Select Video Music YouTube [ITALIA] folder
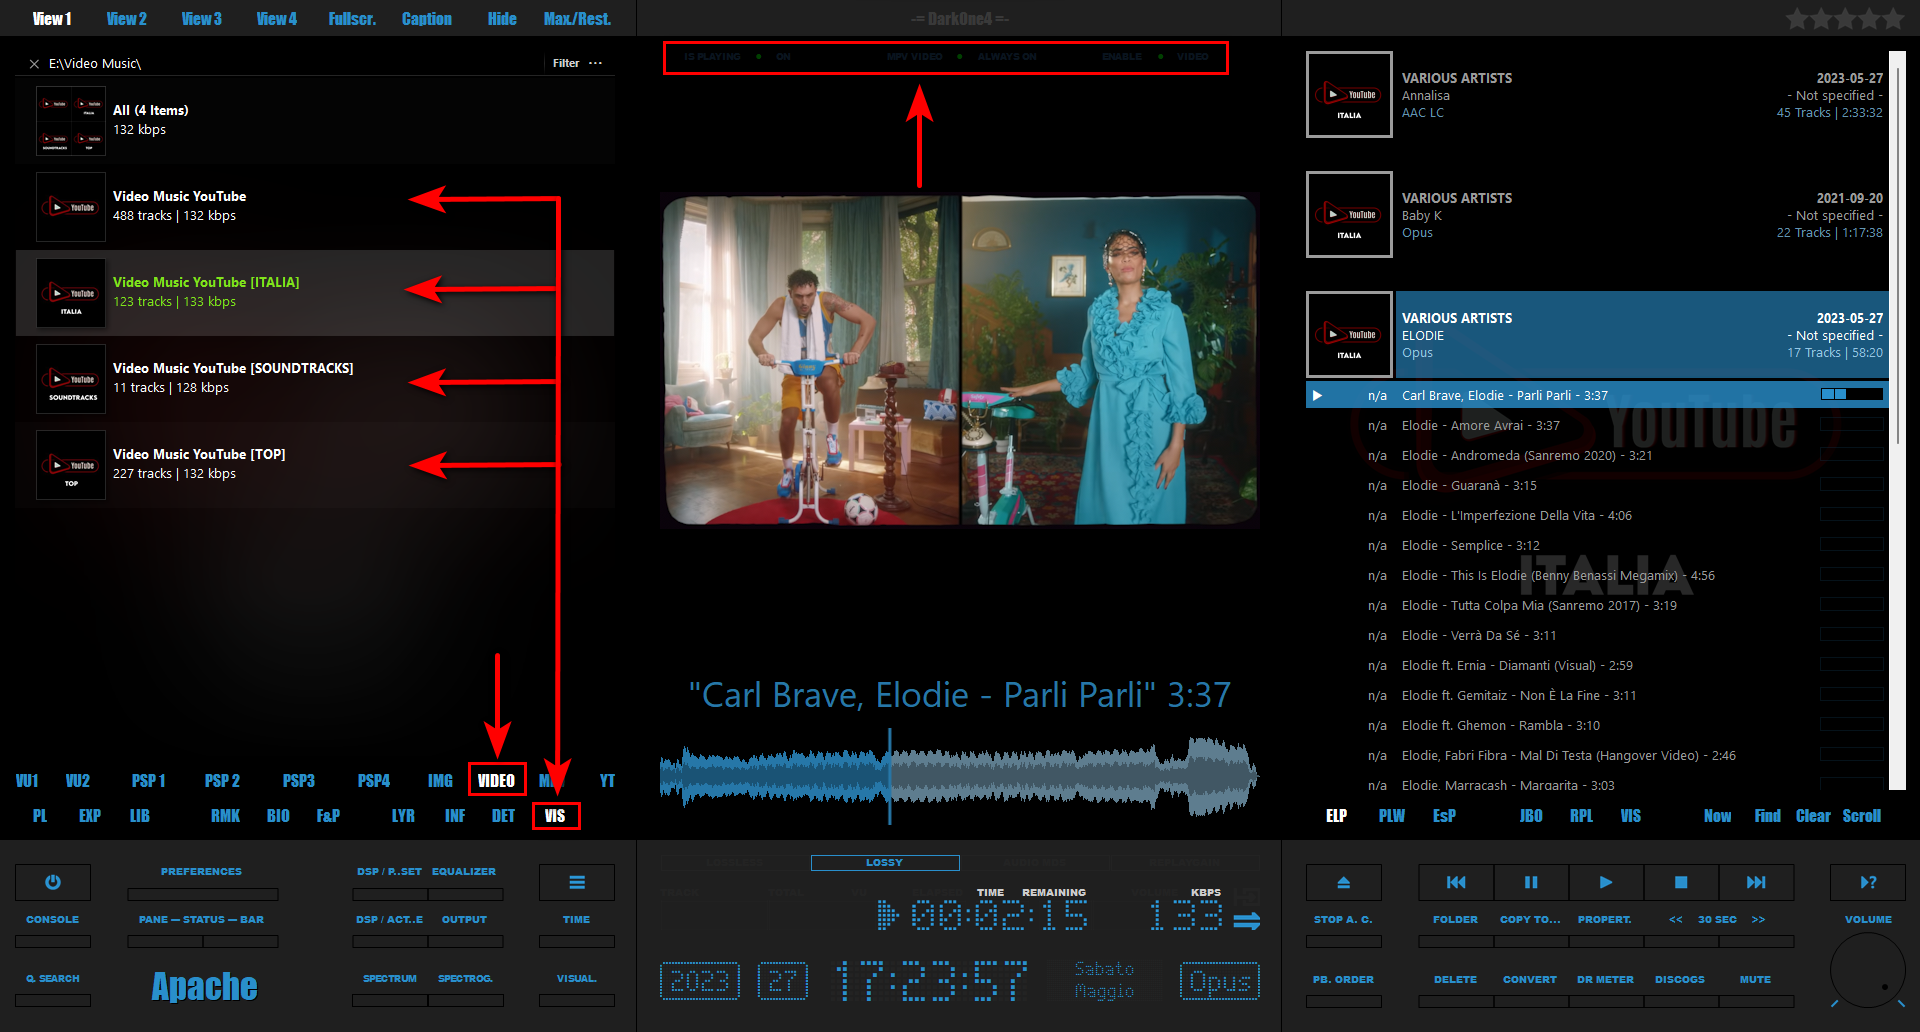 315,293
